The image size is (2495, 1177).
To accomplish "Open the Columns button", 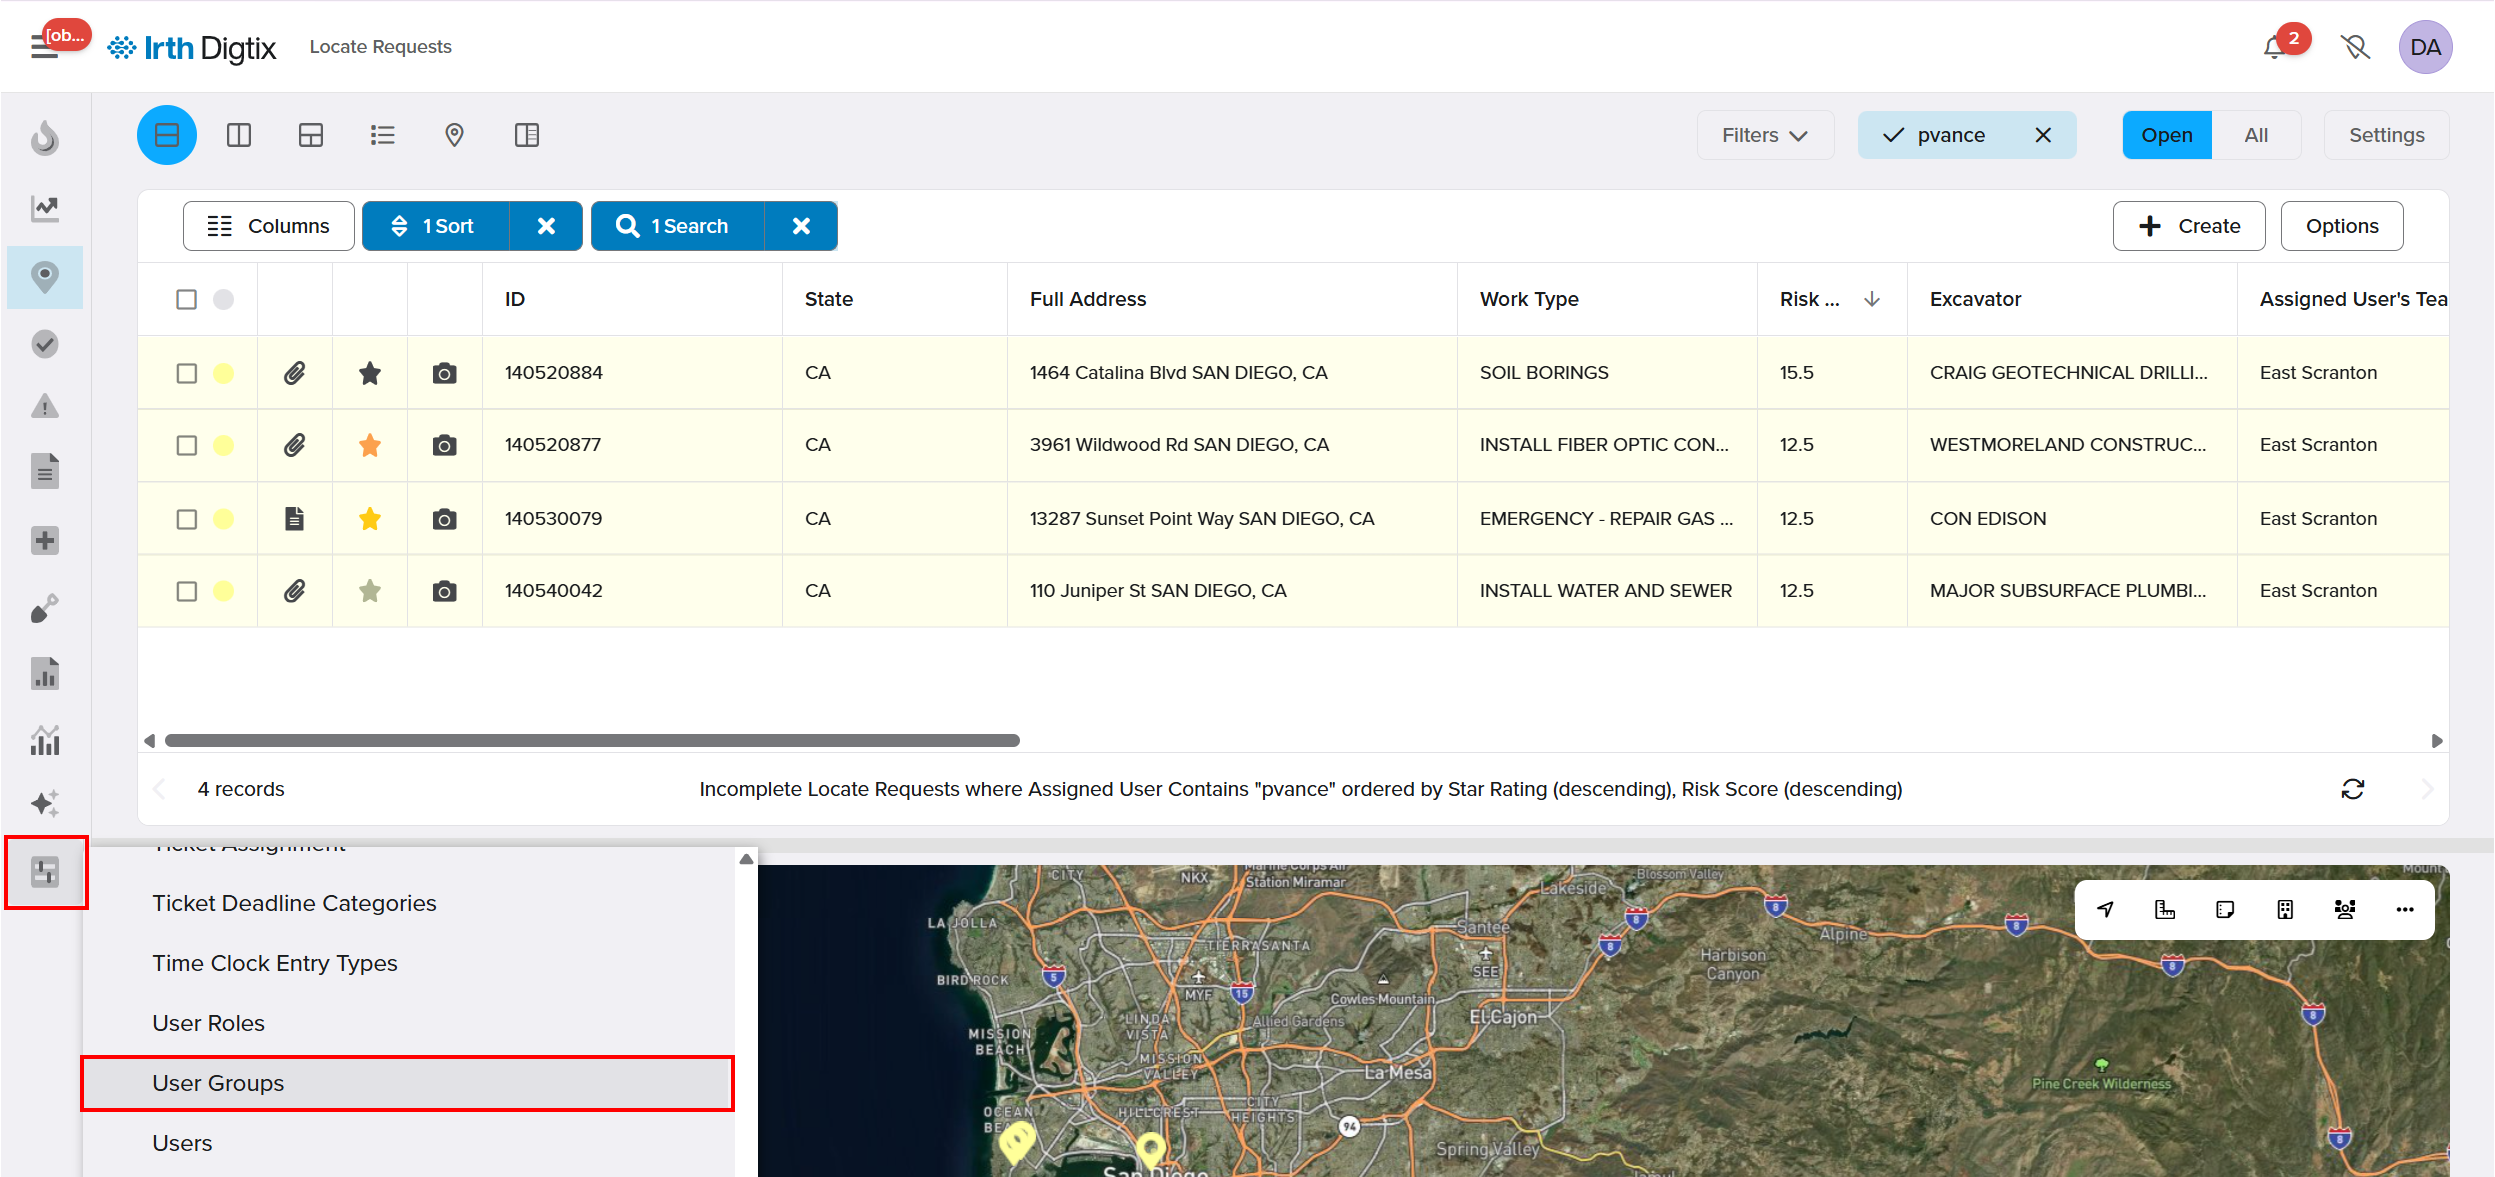I will coord(268,226).
